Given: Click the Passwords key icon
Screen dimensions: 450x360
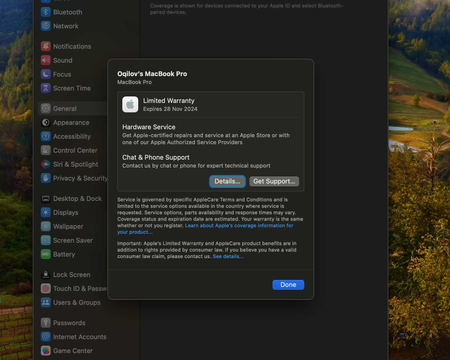Looking at the screenshot, I should coord(46,323).
